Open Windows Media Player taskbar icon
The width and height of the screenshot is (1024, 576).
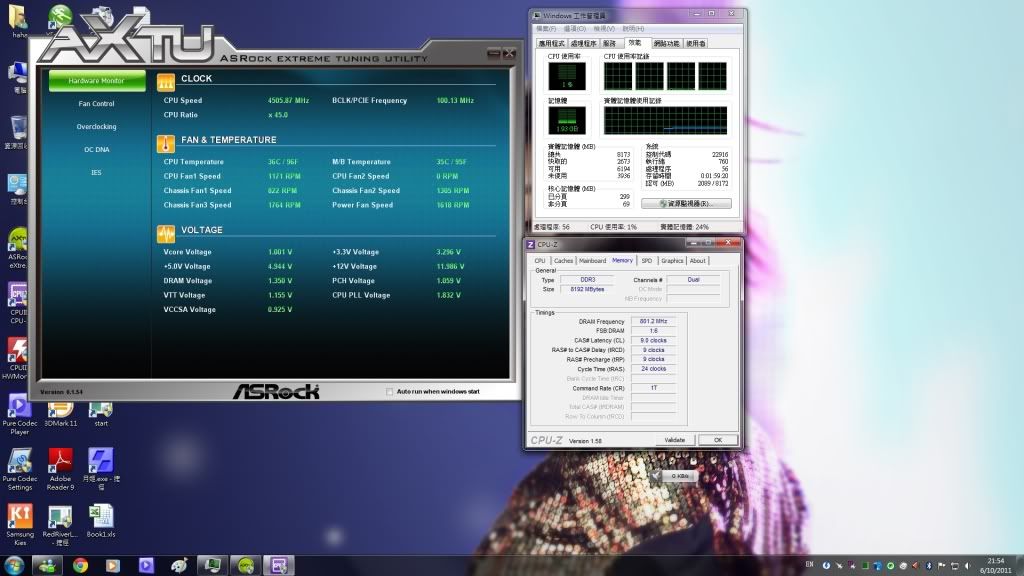coord(113,566)
